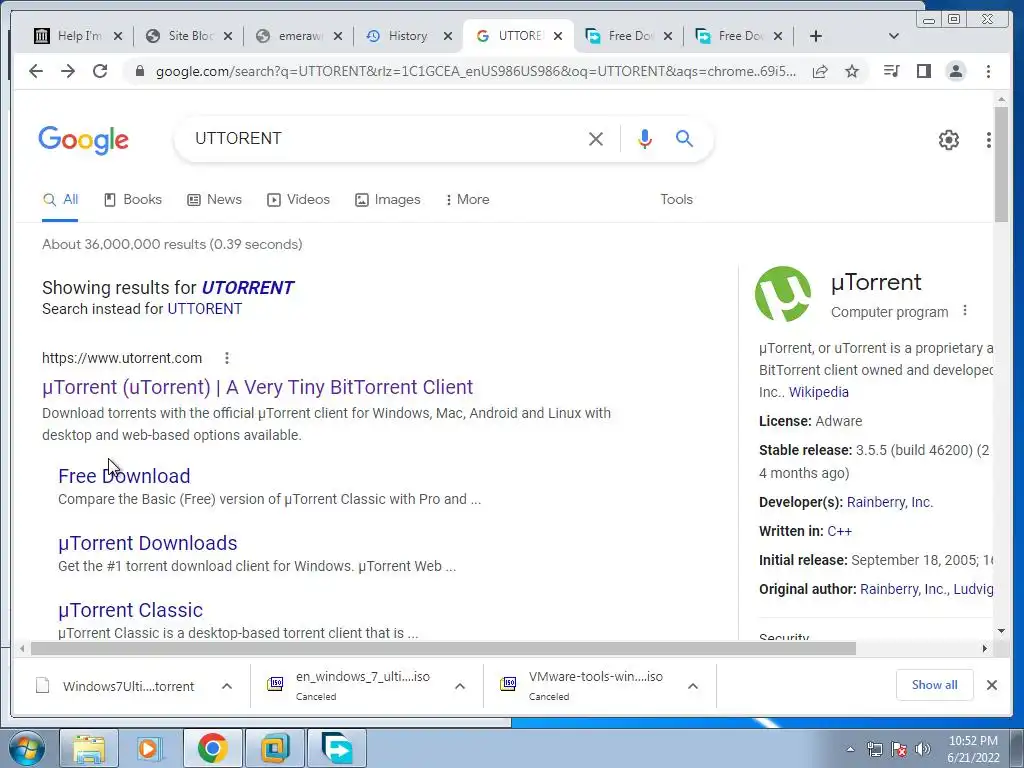Viewport: 1024px width, 768px height.
Task: Open more options for µTorrent panel
Action: click(965, 311)
